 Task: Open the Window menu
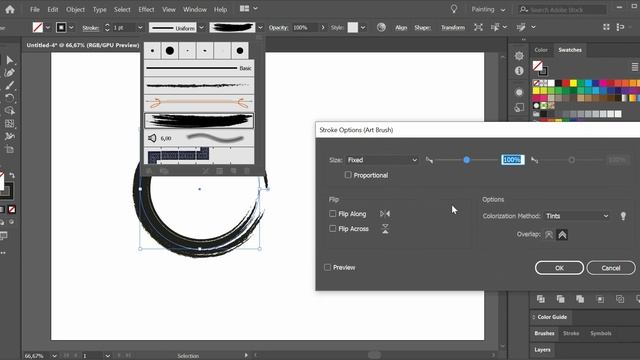tap(194, 9)
